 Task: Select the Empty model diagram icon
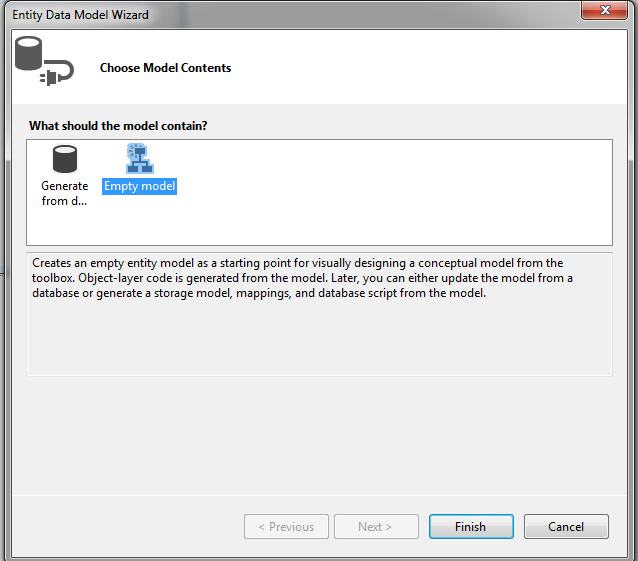click(140, 158)
